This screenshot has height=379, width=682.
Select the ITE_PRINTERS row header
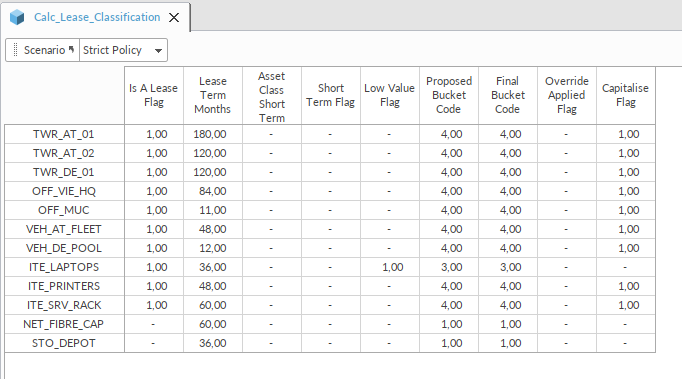(64, 286)
